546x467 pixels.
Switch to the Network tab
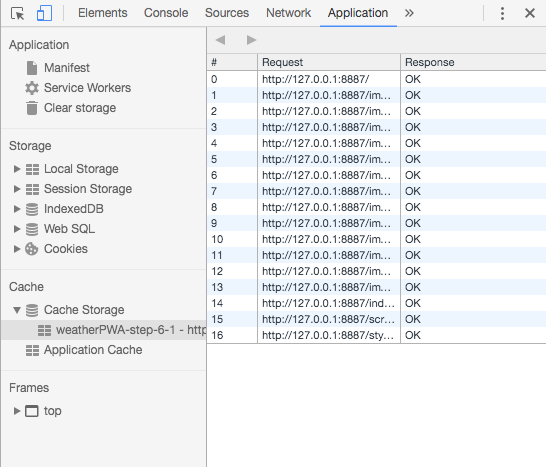click(288, 13)
